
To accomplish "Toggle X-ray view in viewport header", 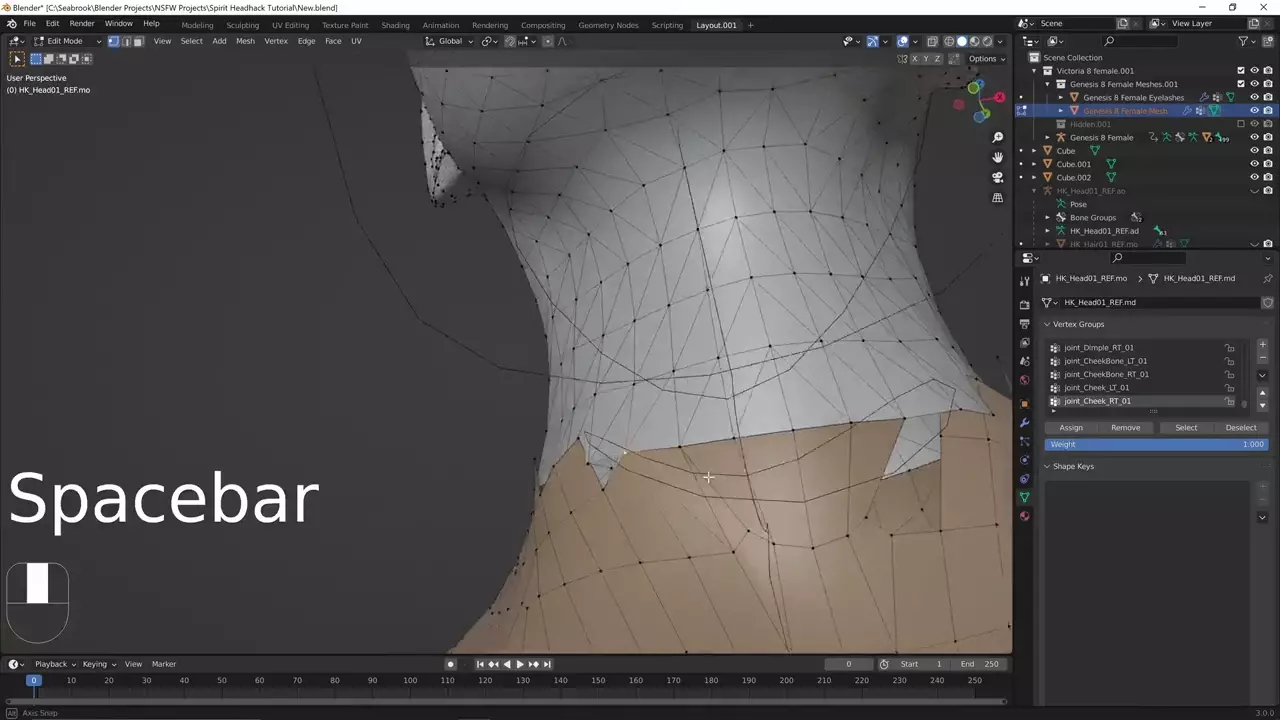I will 932,41.
